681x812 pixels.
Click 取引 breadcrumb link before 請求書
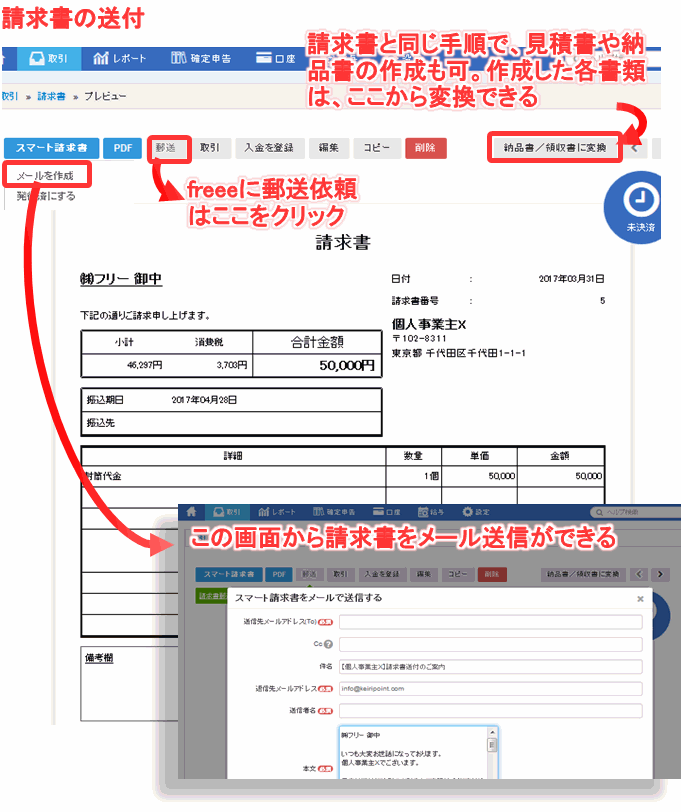point(9,96)
